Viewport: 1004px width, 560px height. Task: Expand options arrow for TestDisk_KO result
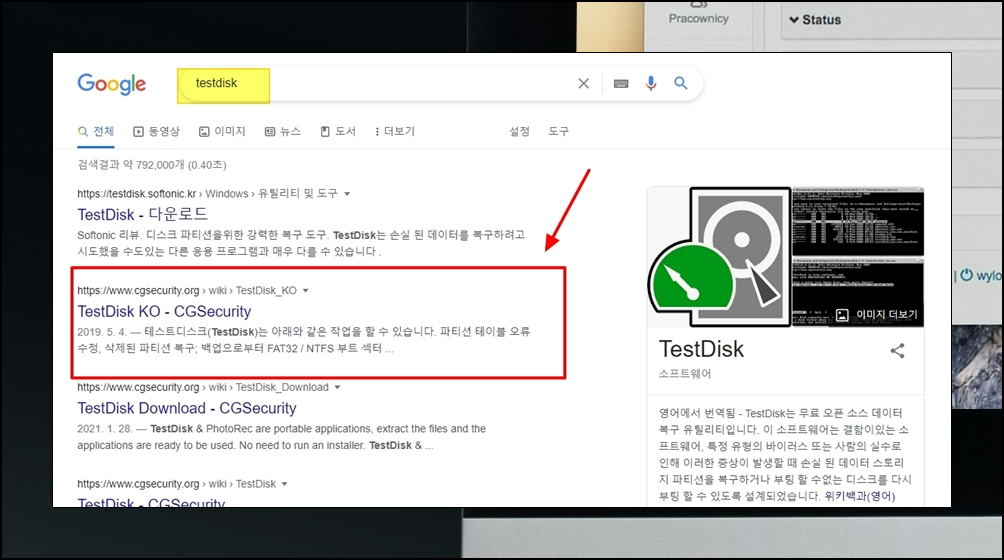pos(305,291)
